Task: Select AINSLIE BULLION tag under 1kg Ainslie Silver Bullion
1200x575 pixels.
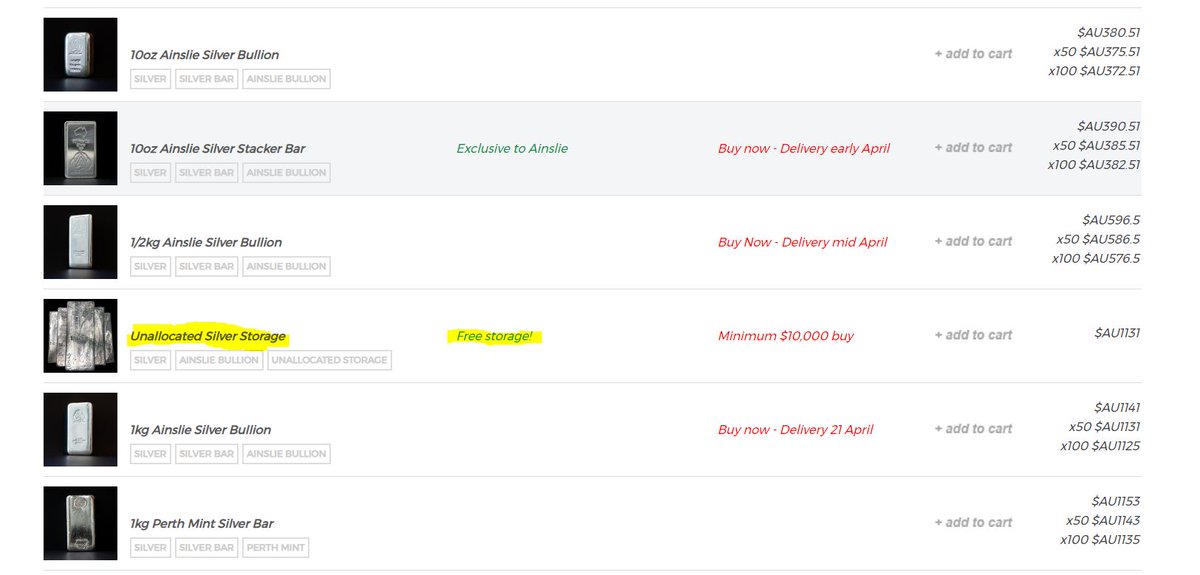Action: click(x=286, y=454)
